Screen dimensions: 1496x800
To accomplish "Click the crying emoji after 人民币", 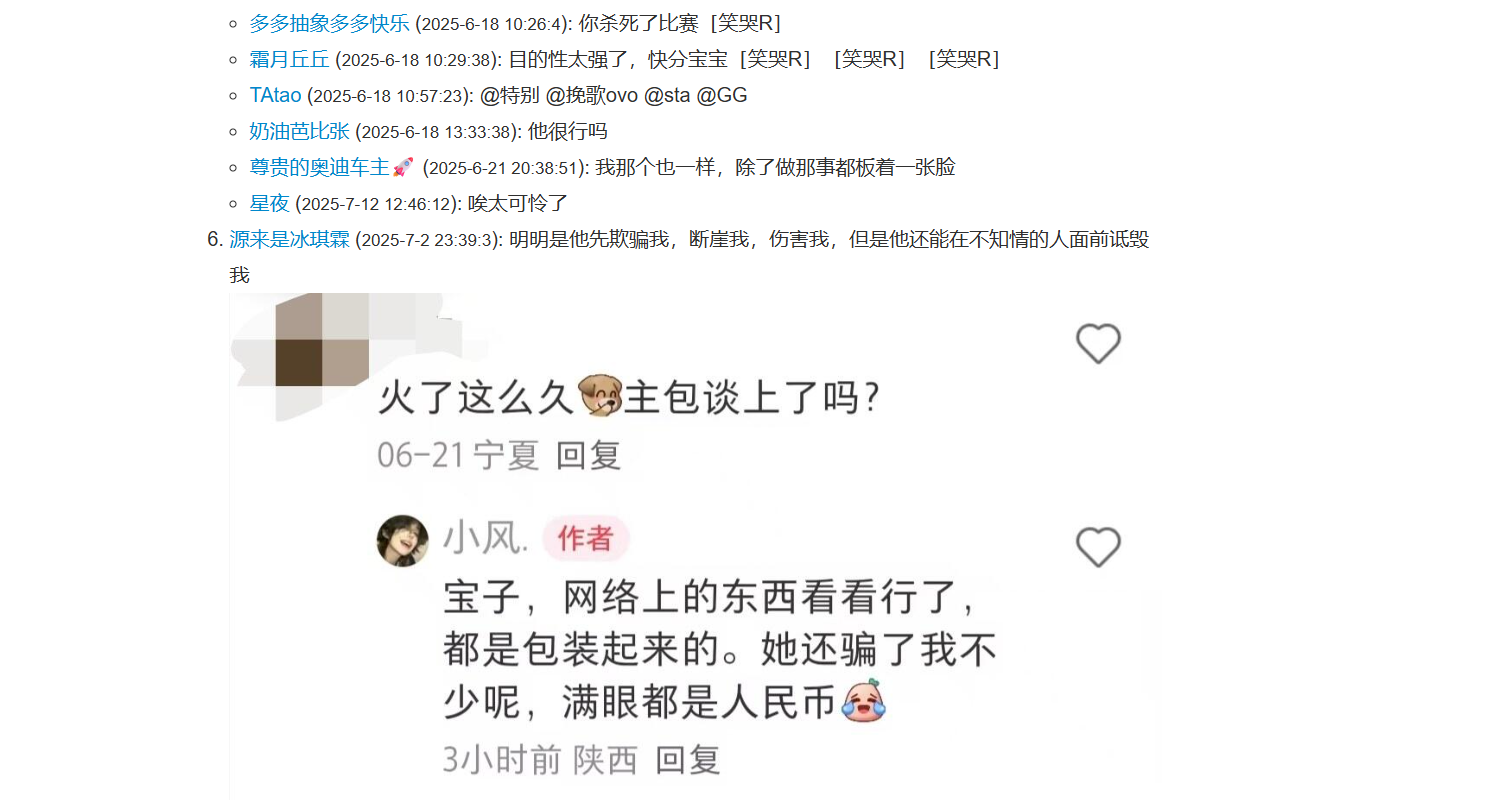I will 863,701.
